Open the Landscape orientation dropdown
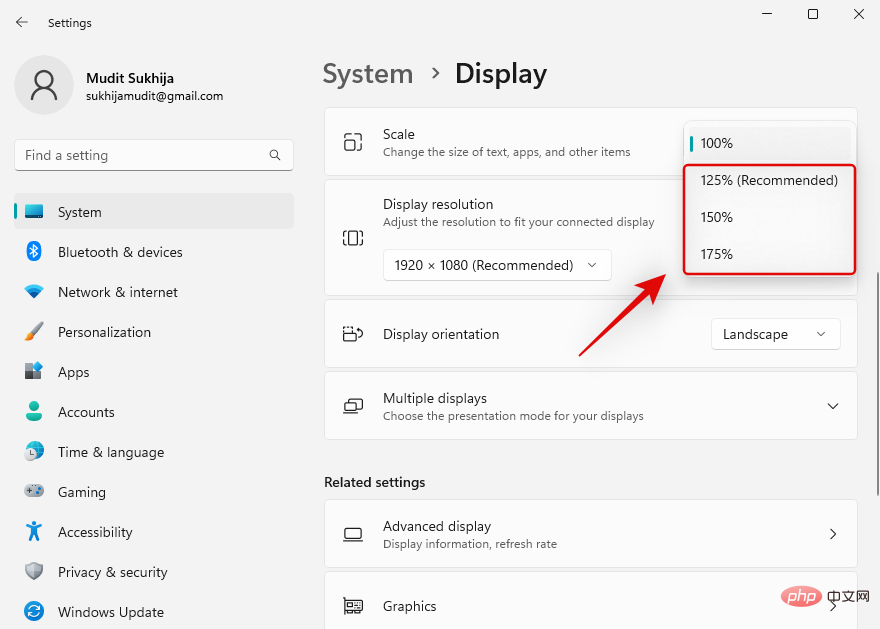Screen dimensions: 880x629 tap(775, 334)
